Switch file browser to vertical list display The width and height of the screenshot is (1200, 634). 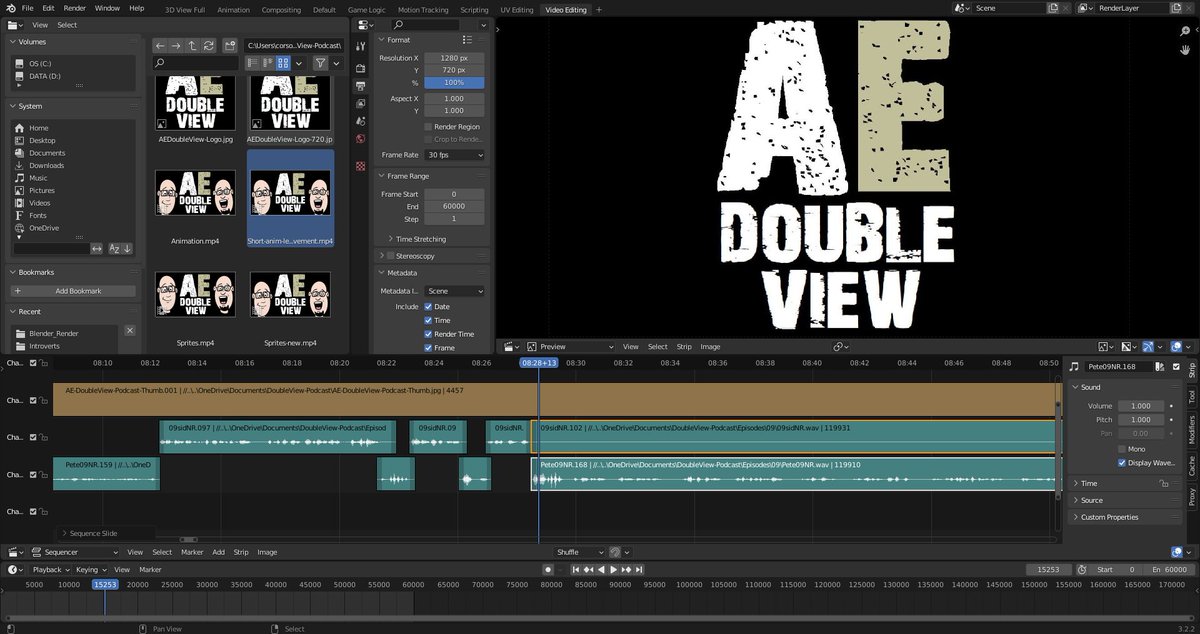click(253, 63)
